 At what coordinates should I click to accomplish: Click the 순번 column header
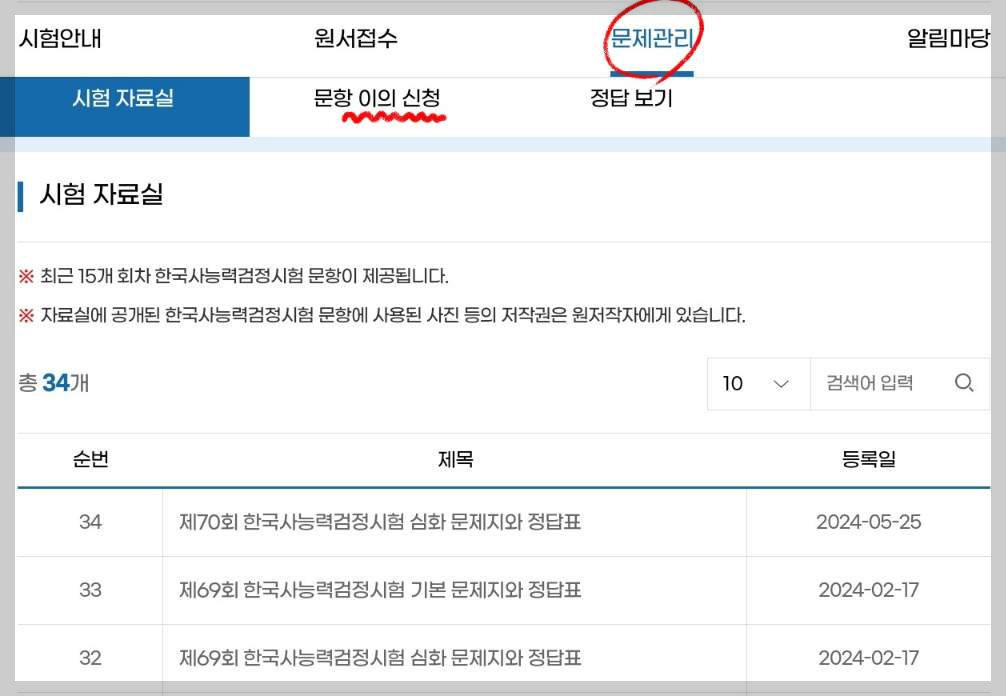[89, 459]
